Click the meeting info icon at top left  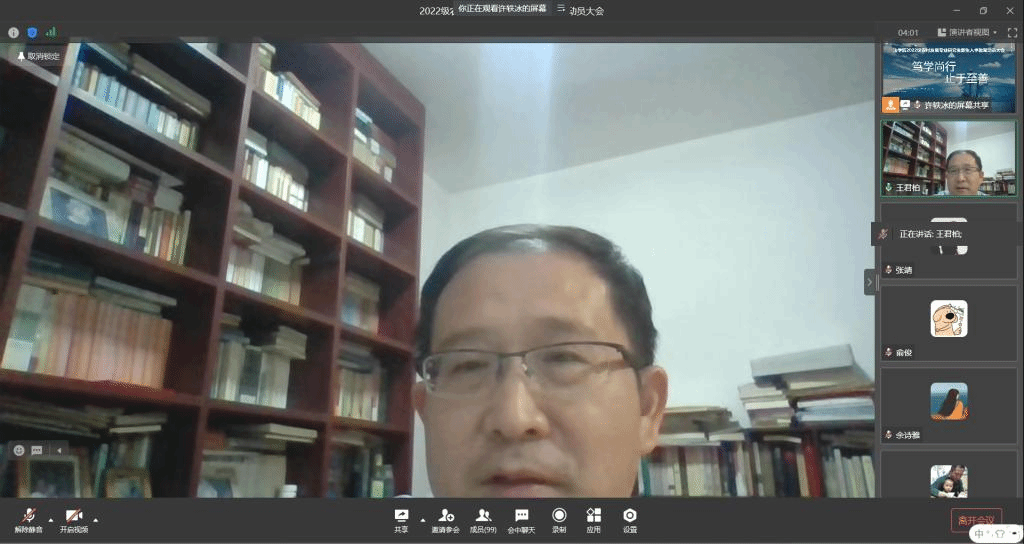[x=13, y=32]
